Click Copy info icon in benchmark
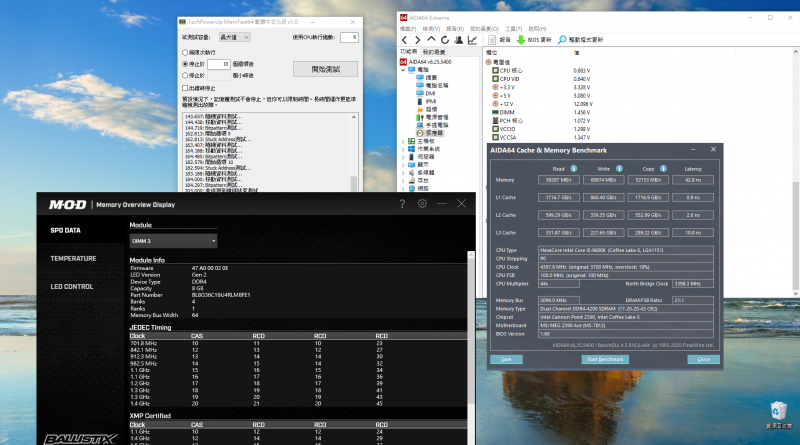800x445 pixels. 663,168
